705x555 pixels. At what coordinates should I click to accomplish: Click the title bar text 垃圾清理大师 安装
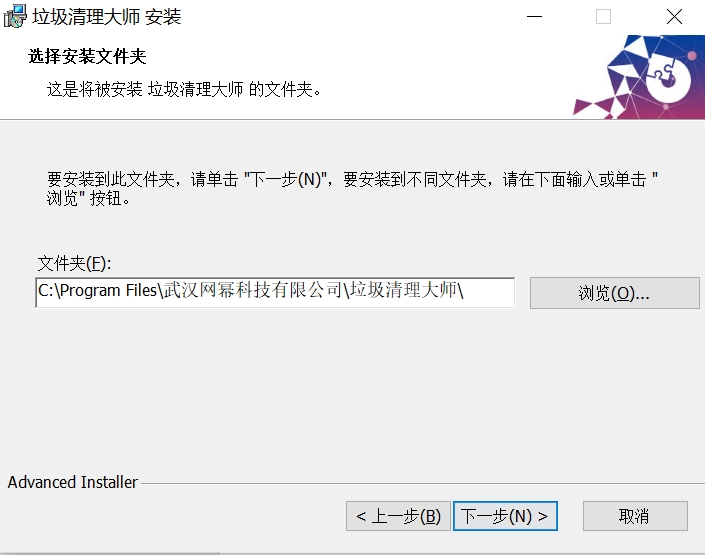pos(107,17)
